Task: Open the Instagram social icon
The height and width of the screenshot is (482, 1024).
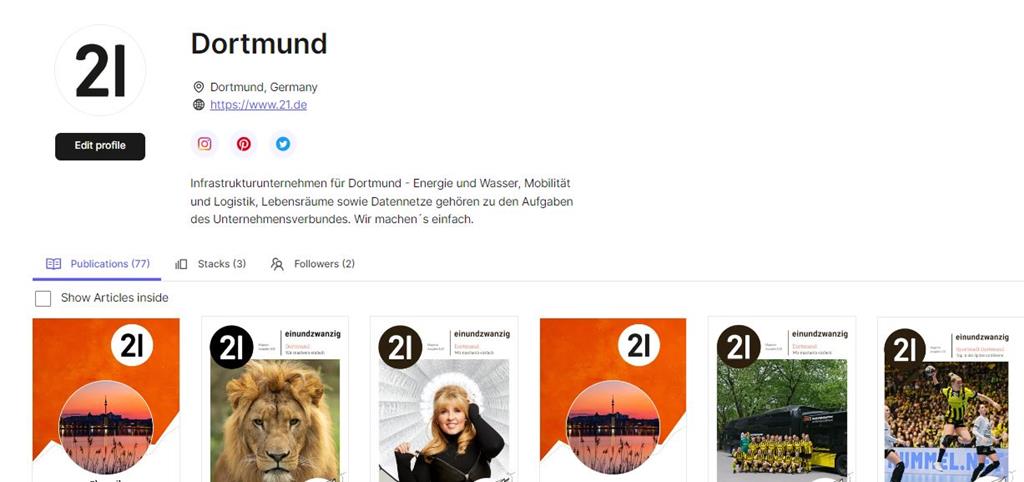Action: 204,144
